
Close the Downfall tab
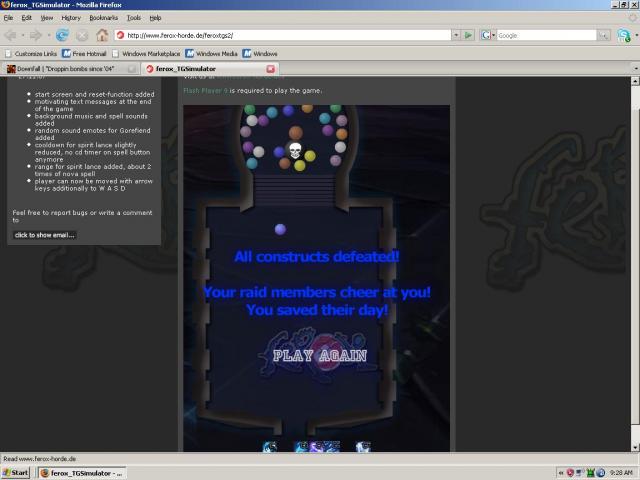tap(131, 69)
